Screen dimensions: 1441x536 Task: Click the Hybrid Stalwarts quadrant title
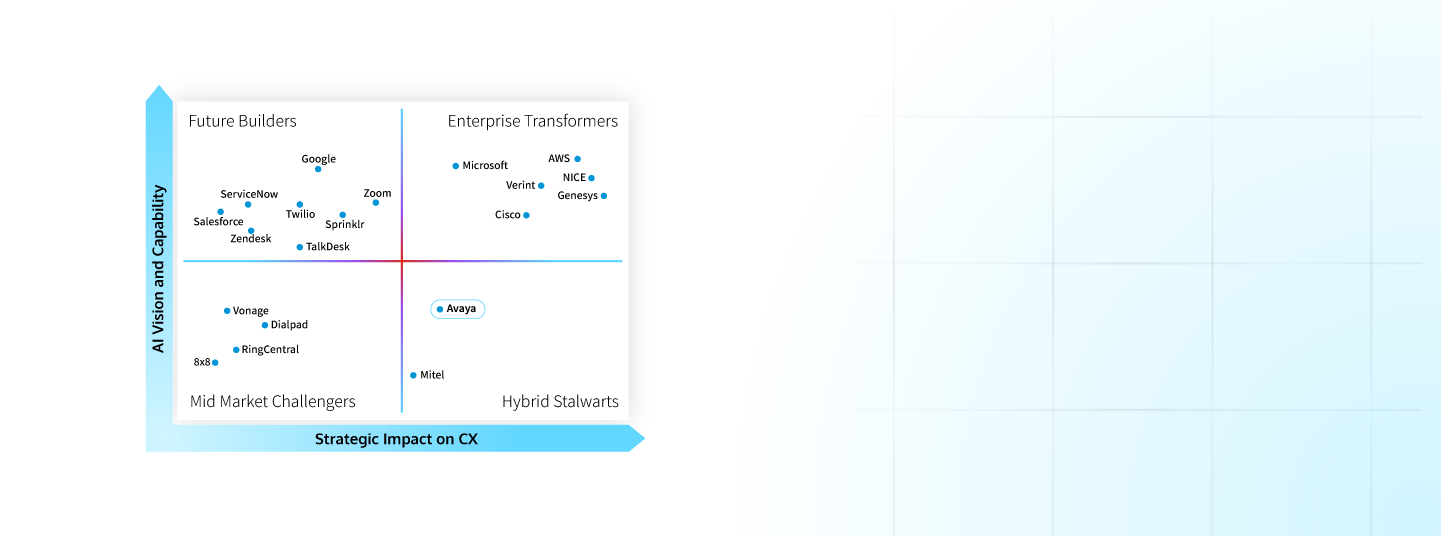[560, 401]
